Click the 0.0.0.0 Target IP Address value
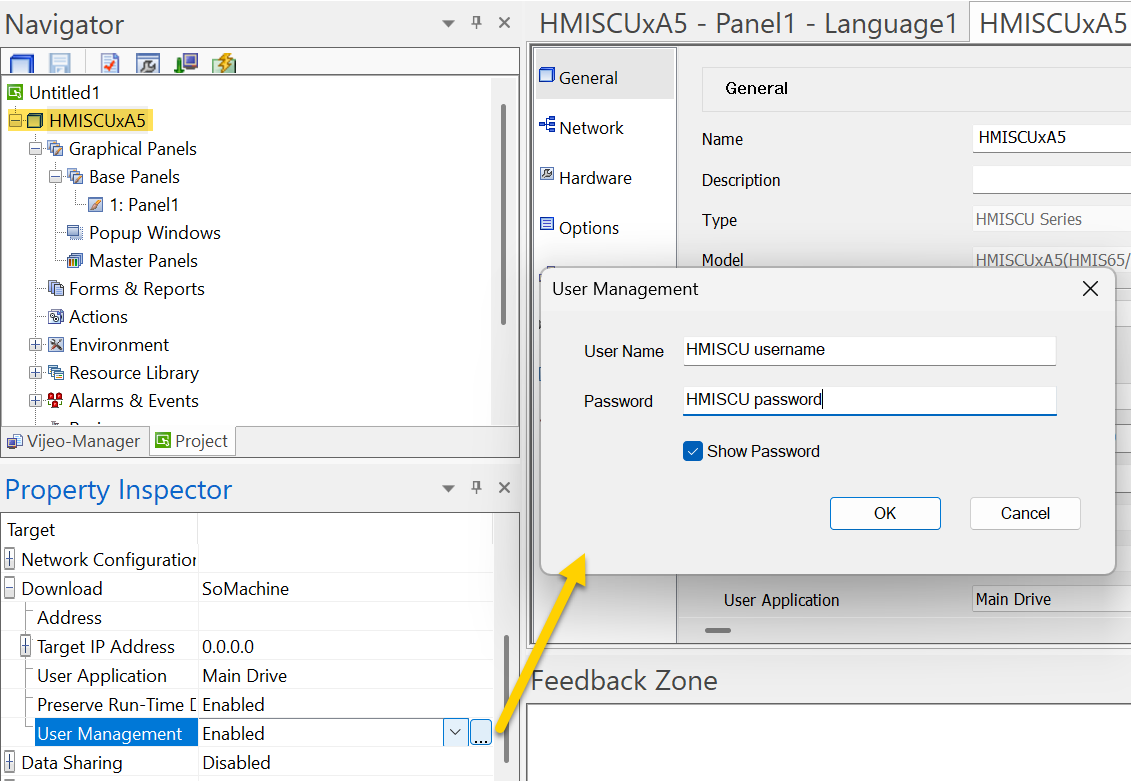 (228, 646)
